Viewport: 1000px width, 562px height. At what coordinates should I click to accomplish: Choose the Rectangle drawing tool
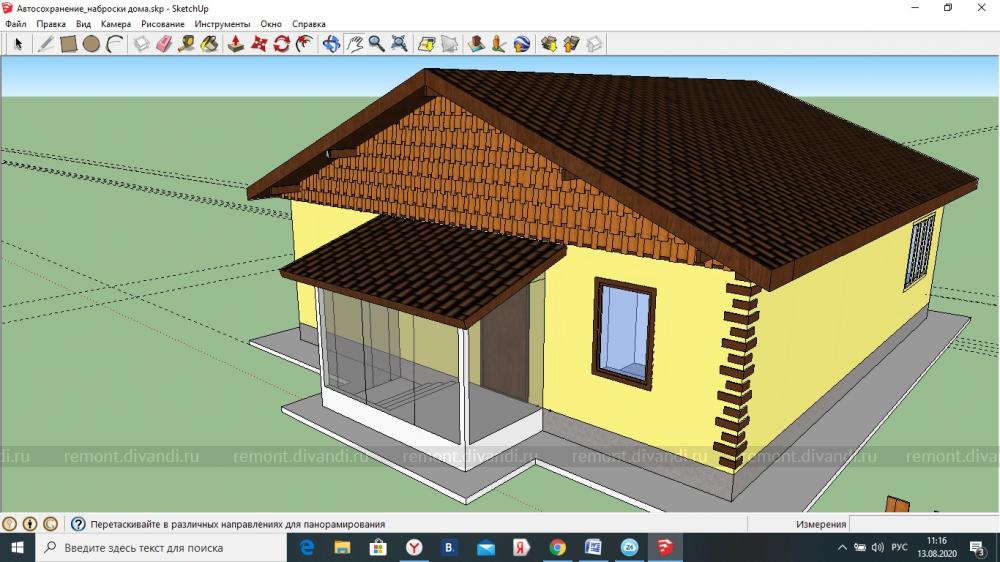pos(69,44)
